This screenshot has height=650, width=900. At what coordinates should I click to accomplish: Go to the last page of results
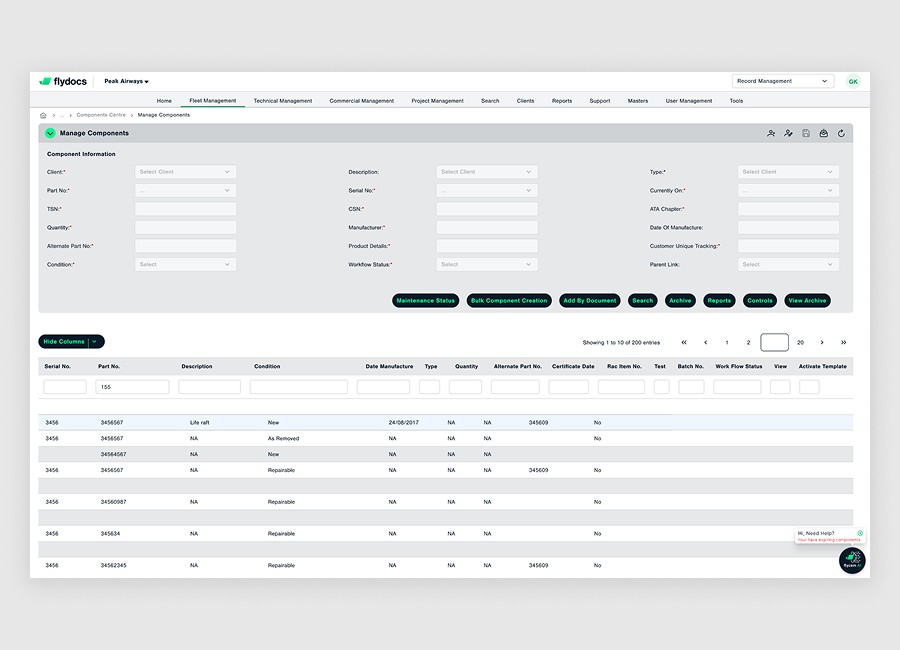pyautogui.click(x=843, y=342)
